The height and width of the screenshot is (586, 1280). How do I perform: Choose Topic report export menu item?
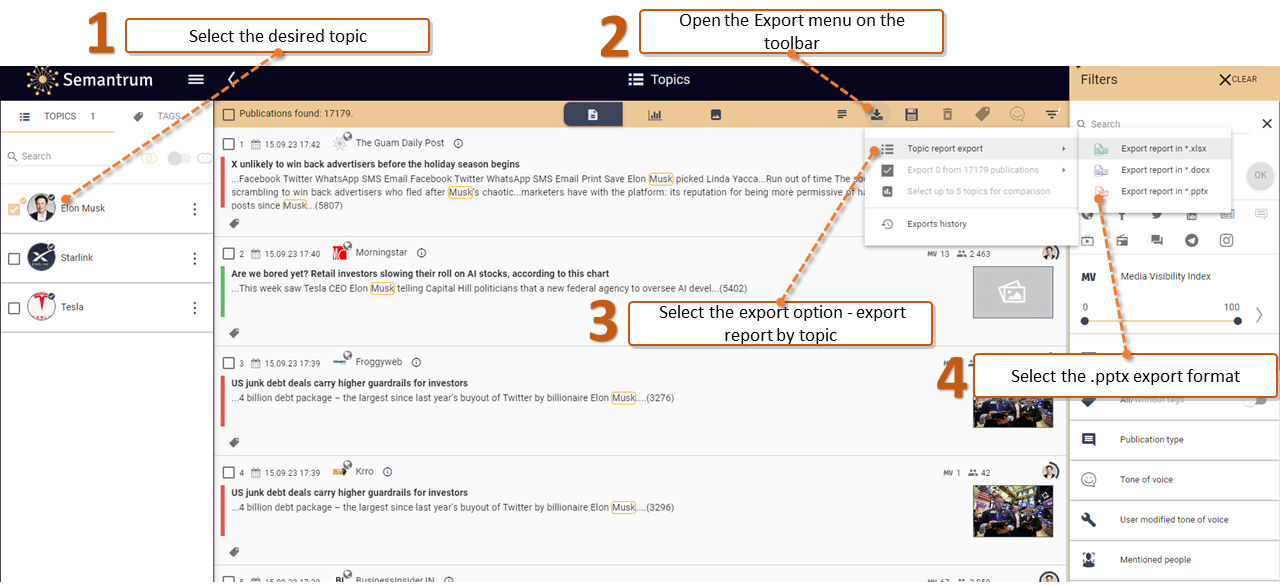(971, 149)
